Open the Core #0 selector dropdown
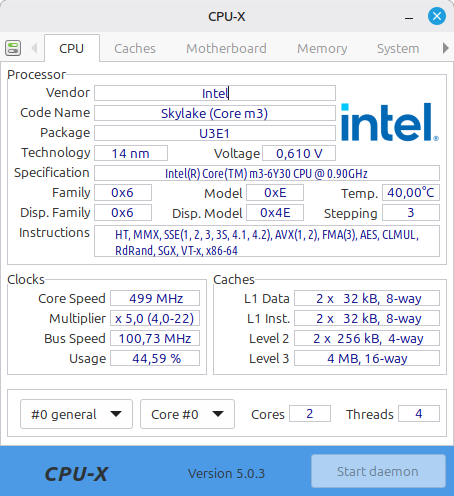This screenshot has width=454, height=496. (187, 414)
